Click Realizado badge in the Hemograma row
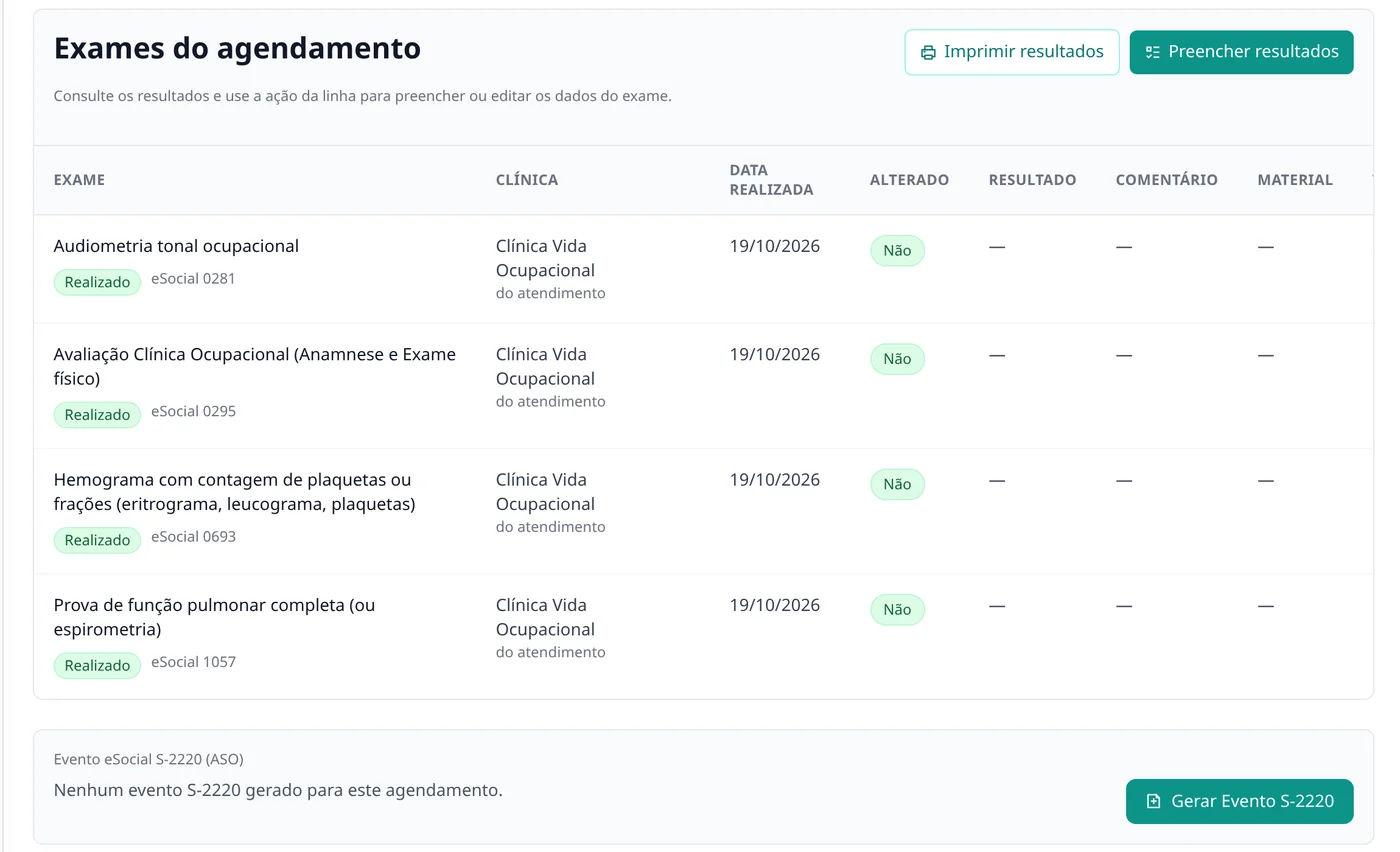Screen dimensions: 1400x852 coord(97,540)
